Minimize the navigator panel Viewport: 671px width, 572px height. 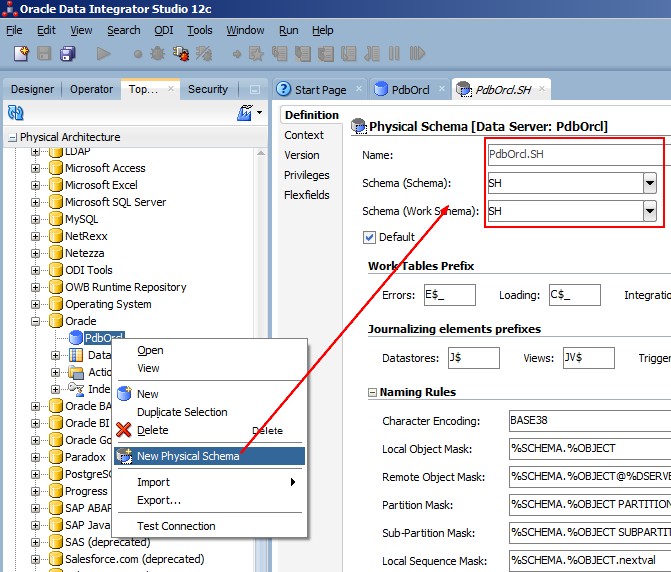pyautogui.click(x=255, y=89)
